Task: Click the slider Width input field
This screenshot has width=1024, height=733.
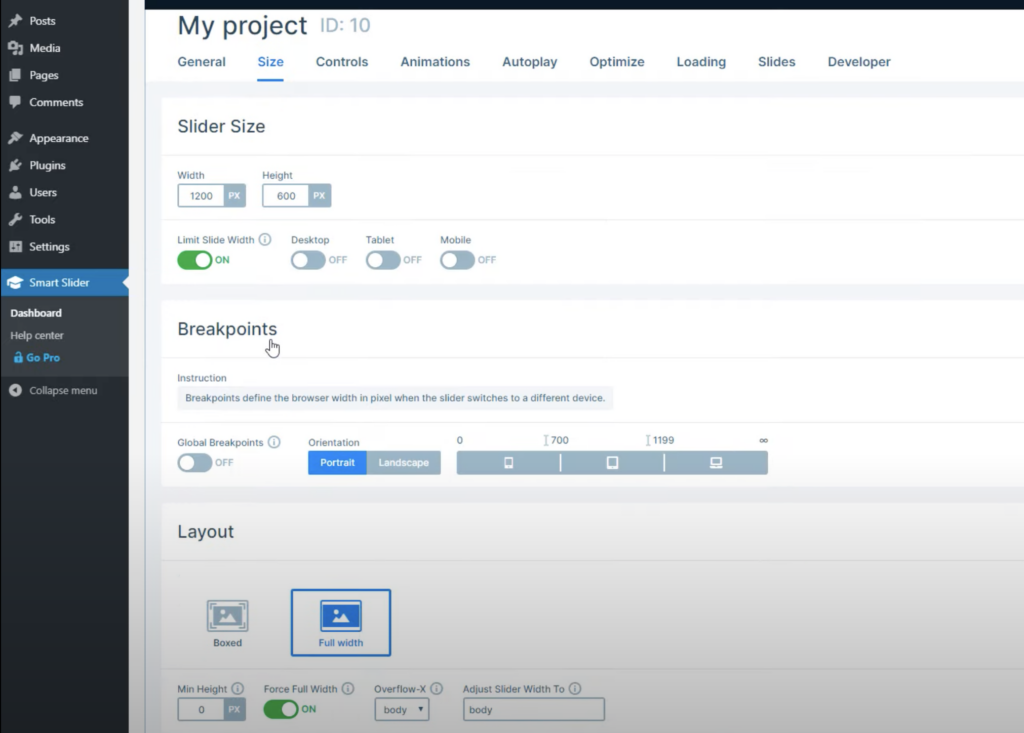Action: click(201, 196)
